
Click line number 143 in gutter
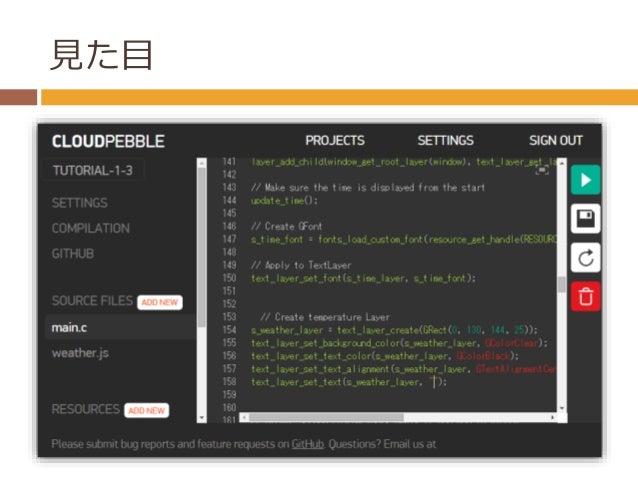tap(229, 187)
